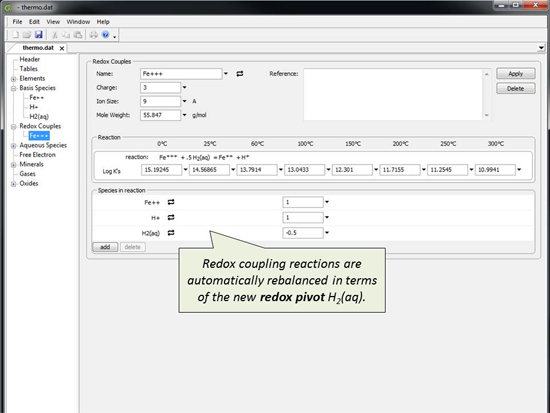Click the 25°C Log K input field

(x=209, y=170)
